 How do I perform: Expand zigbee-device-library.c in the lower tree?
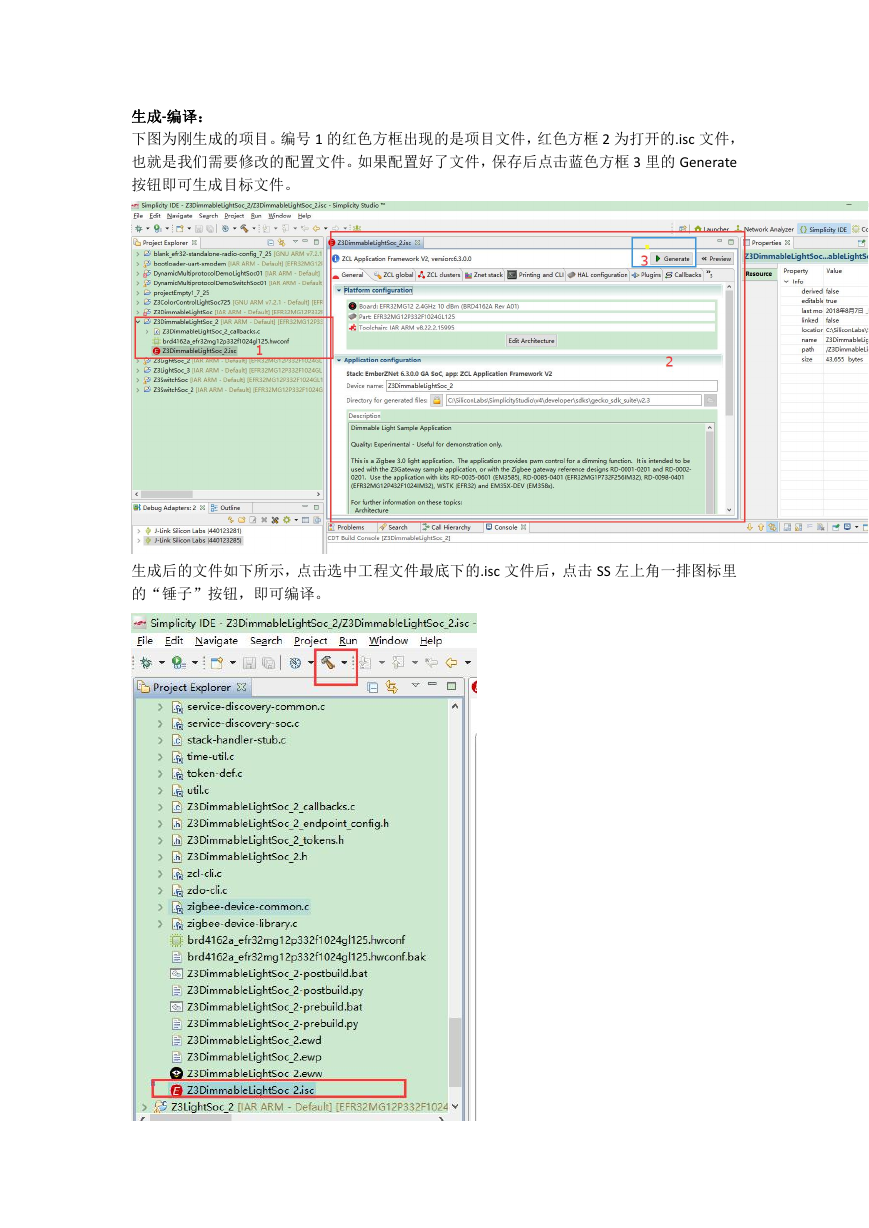tap(160, 923)
